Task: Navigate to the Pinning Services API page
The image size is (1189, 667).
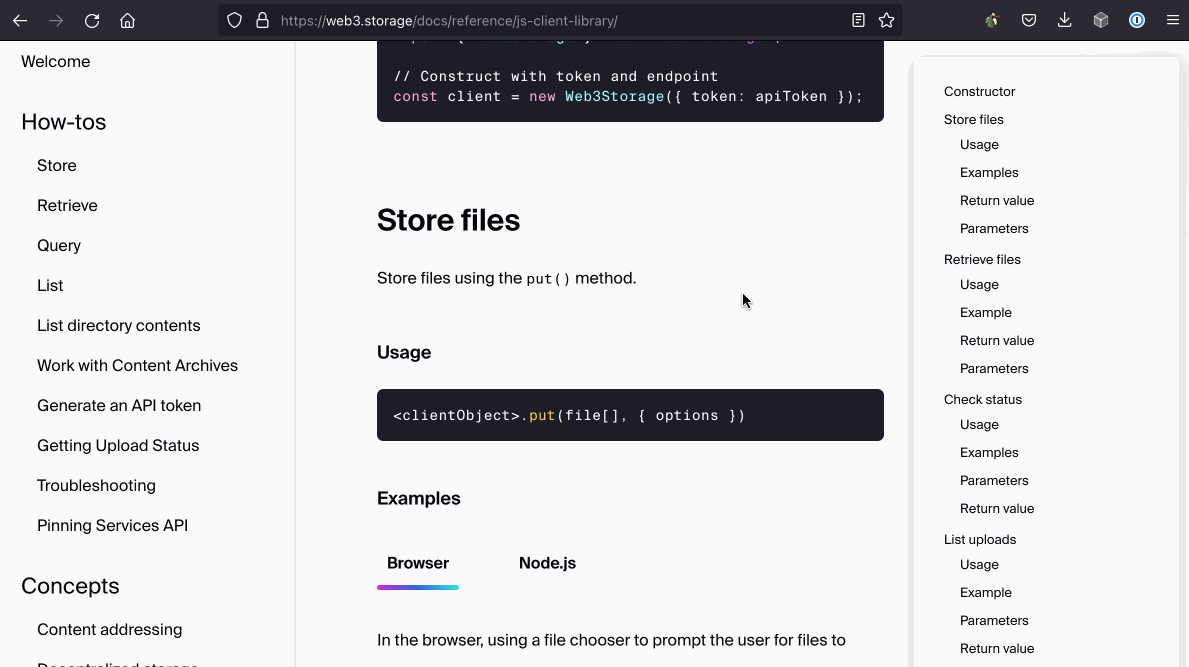Action: (112, 525)
